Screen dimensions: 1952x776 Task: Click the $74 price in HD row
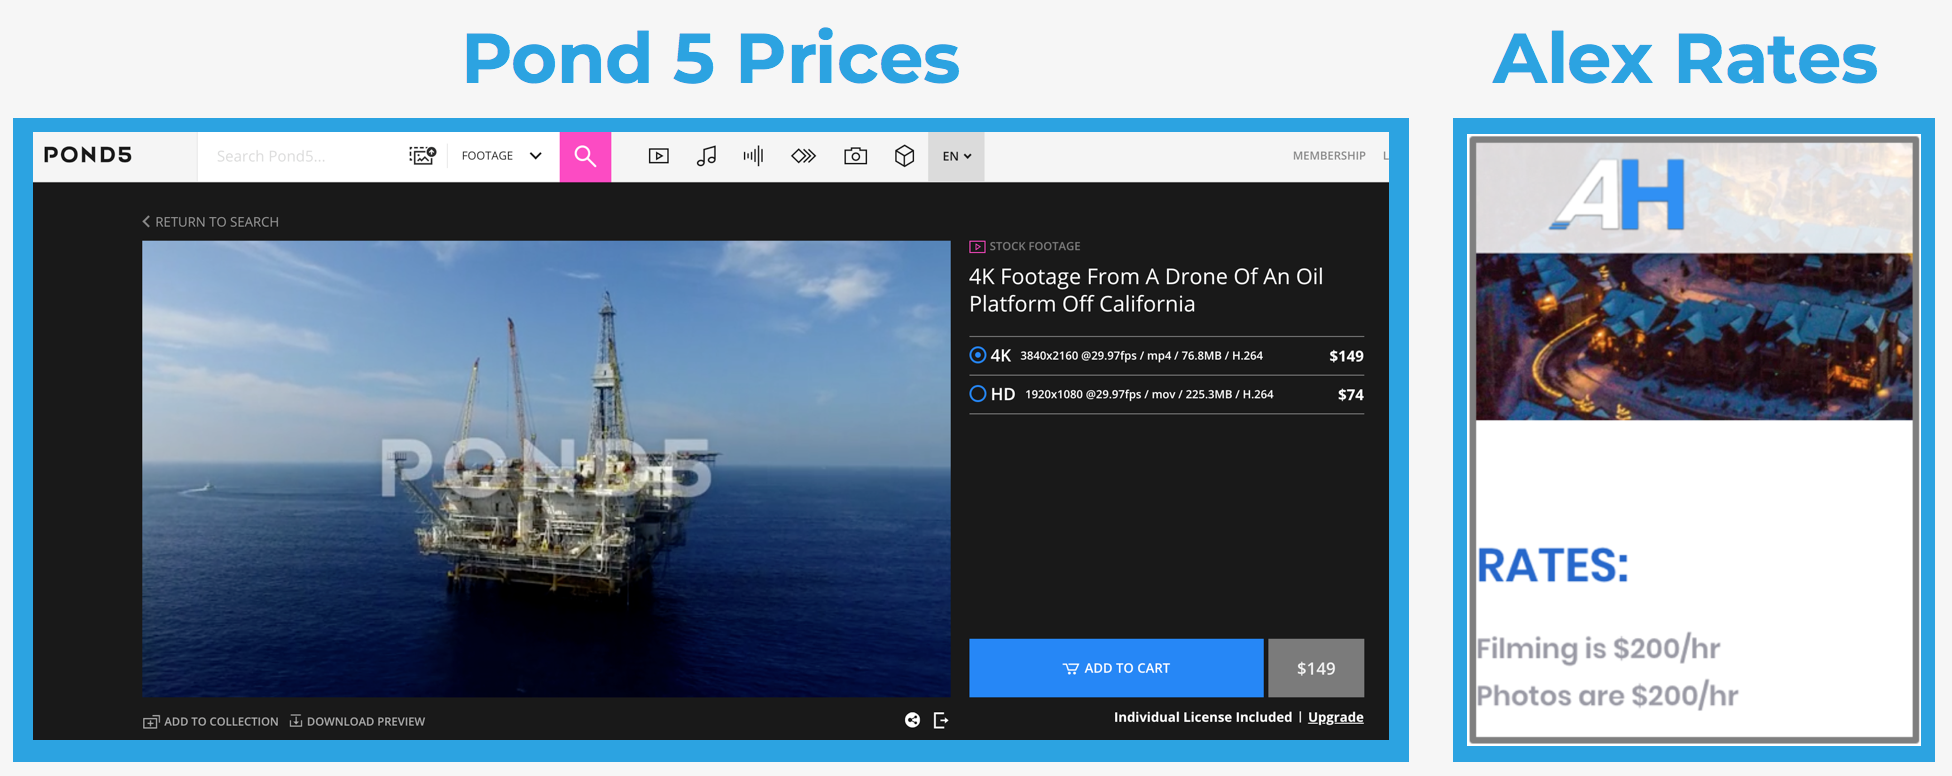pyautogui.click(x=1350, y=395)
